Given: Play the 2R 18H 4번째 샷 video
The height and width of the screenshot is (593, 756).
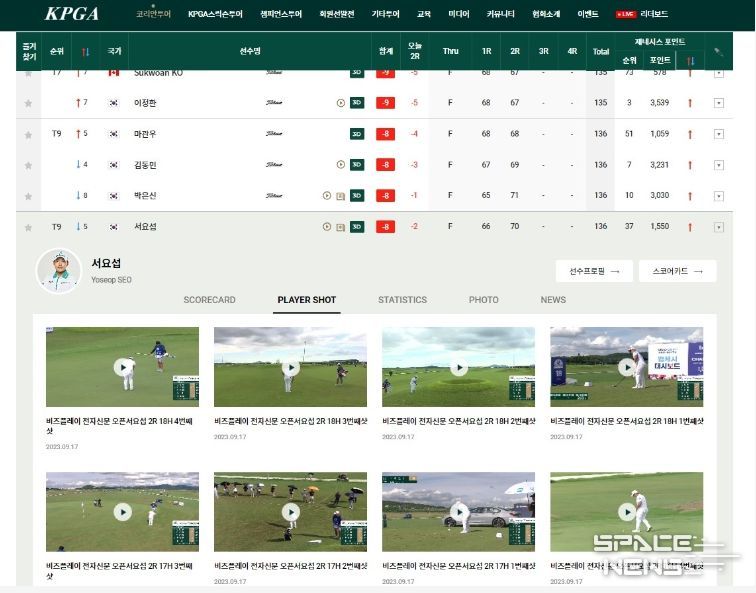Looking at the screenshot, I should pos(122,366).
